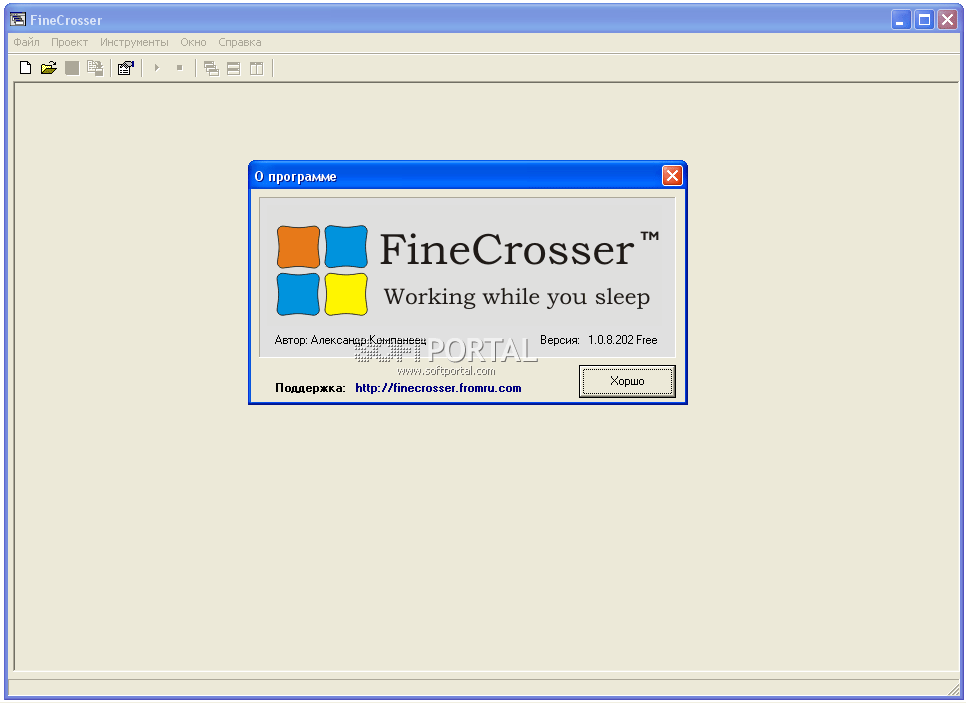Open the Окно menu
966x703 pixels.
[x=193, y=43]
